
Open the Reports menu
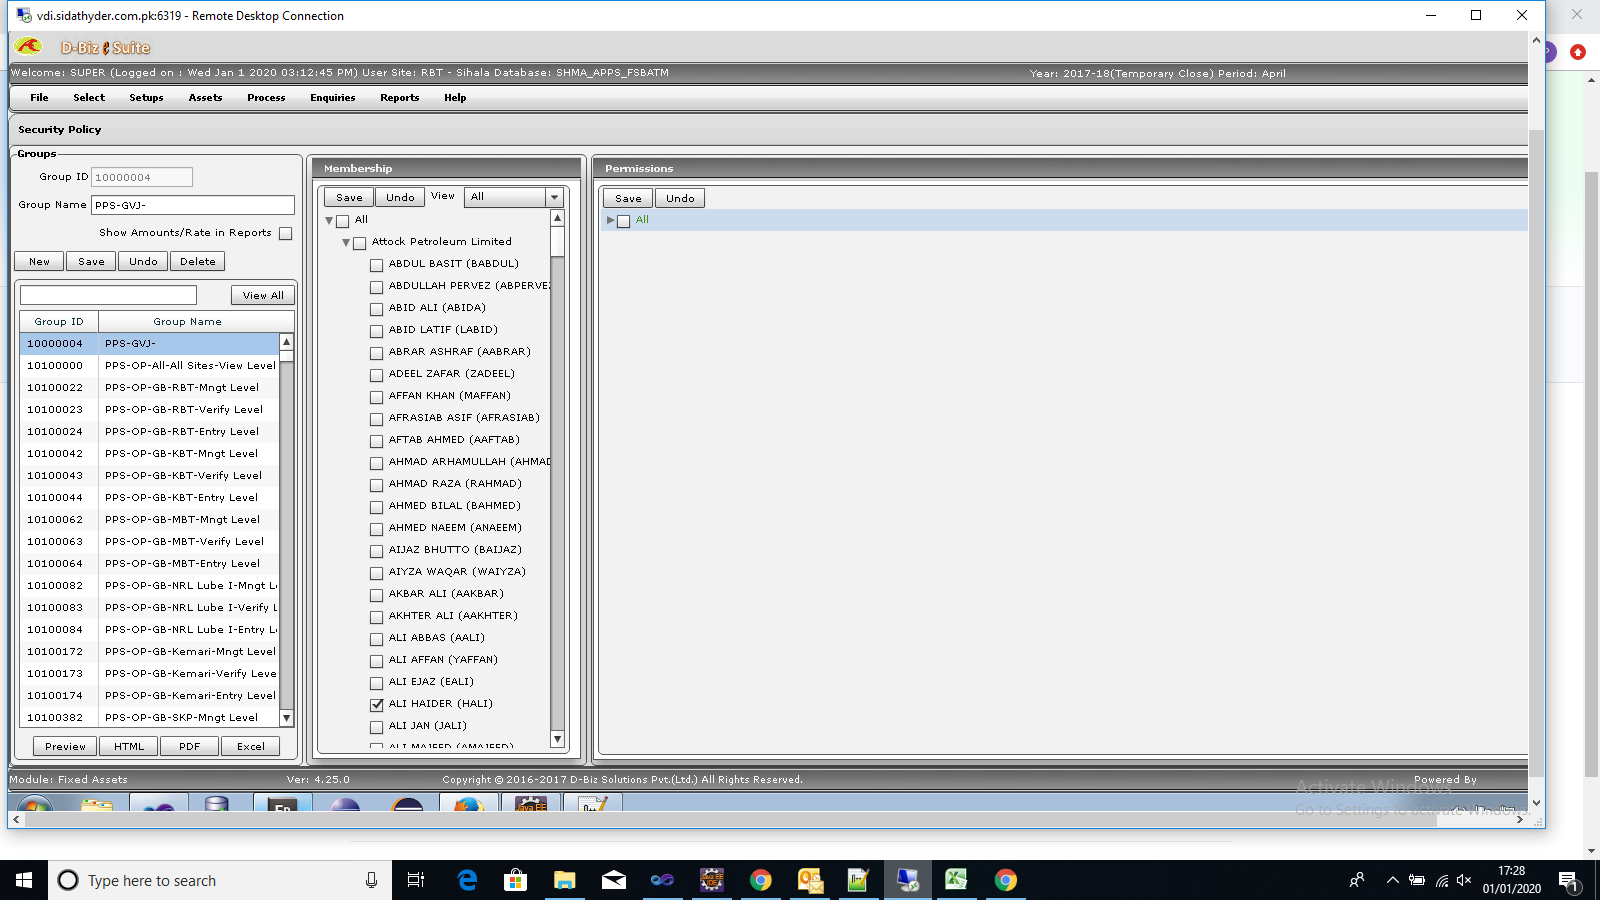click(399, 97)
